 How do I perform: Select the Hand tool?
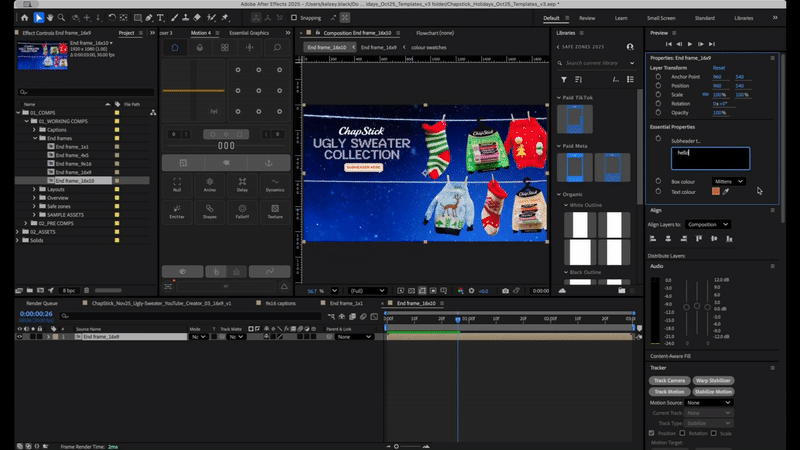tap(50, 18)
